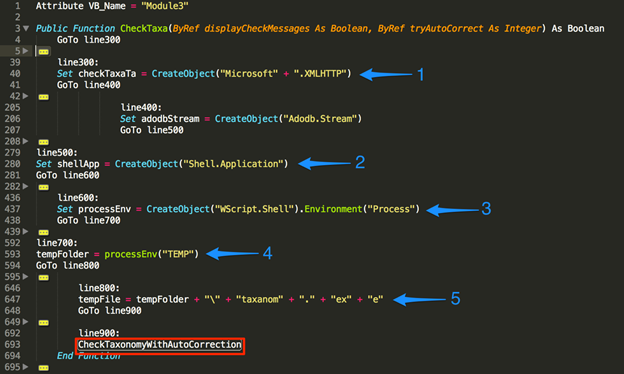Screen dimensions: 624x374
Task: Click the shellApp variable name
Action: [78, 164]
